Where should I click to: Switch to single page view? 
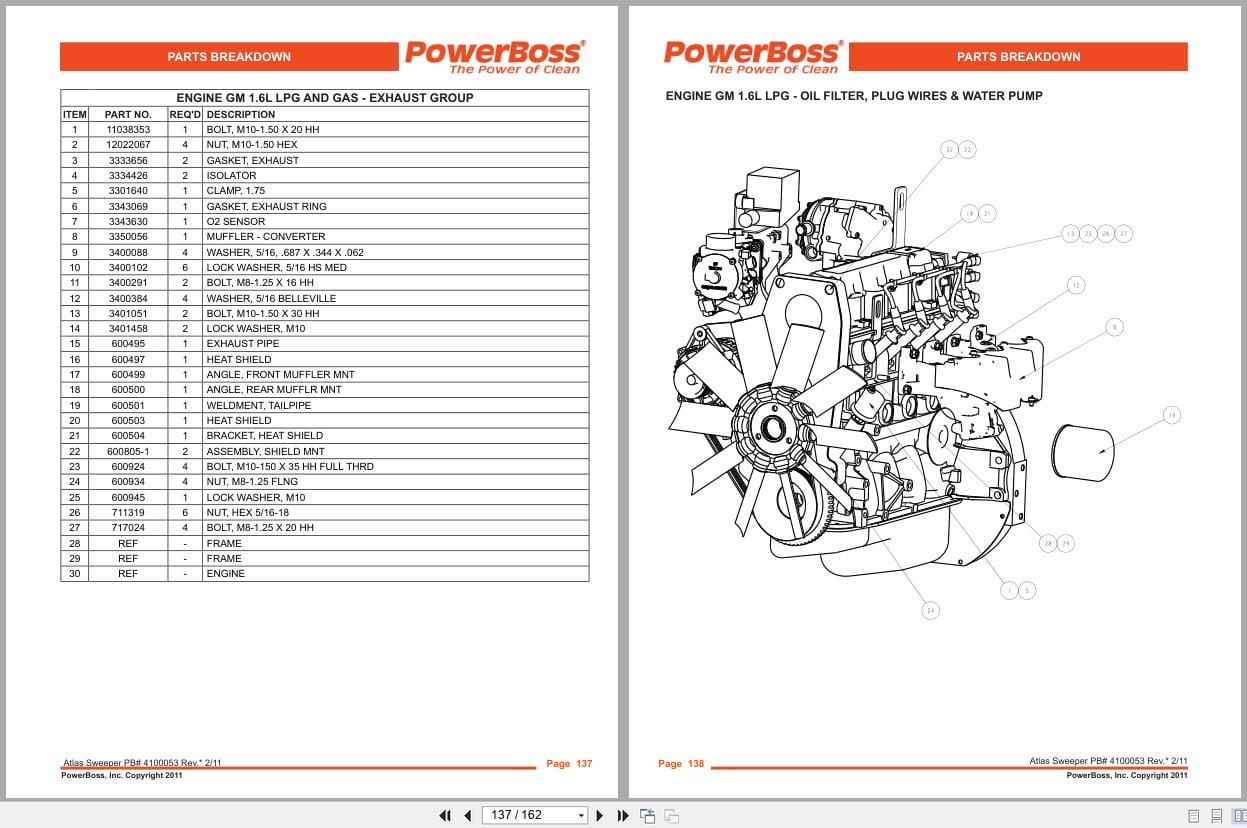point(1193,816)
